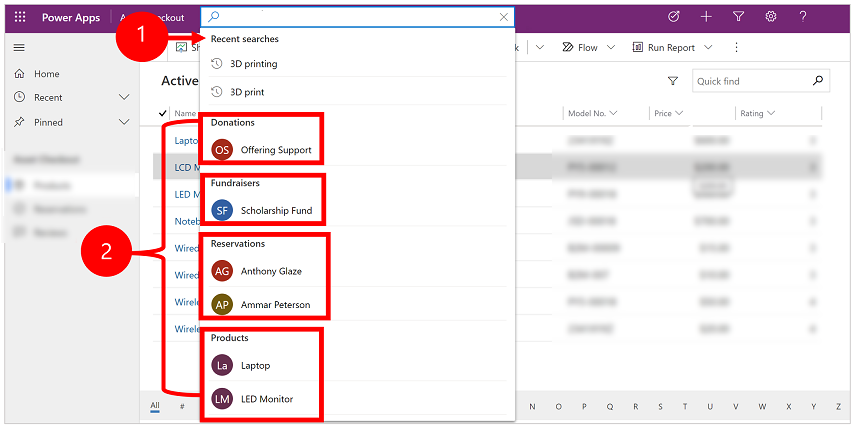The width and height of the screenshot is (857, 428).
Task: Click the AP avatar for Ammar Peterson
Action: click(222, 304)
